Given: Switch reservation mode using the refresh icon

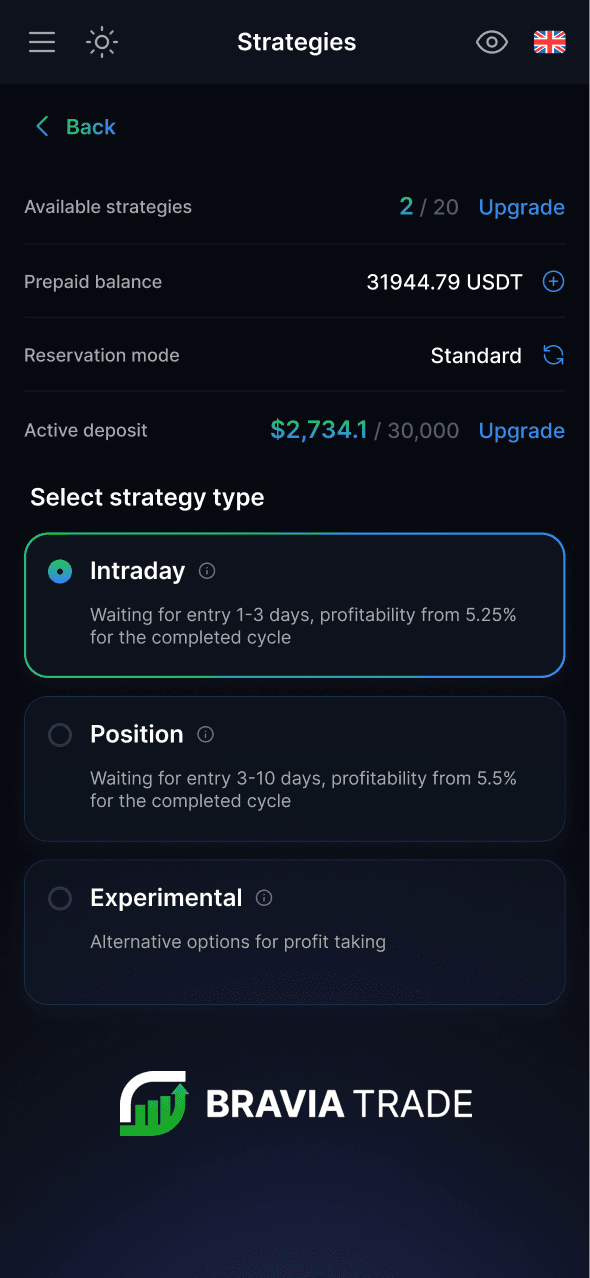Looking at the screenshot, I should (553, 355).
